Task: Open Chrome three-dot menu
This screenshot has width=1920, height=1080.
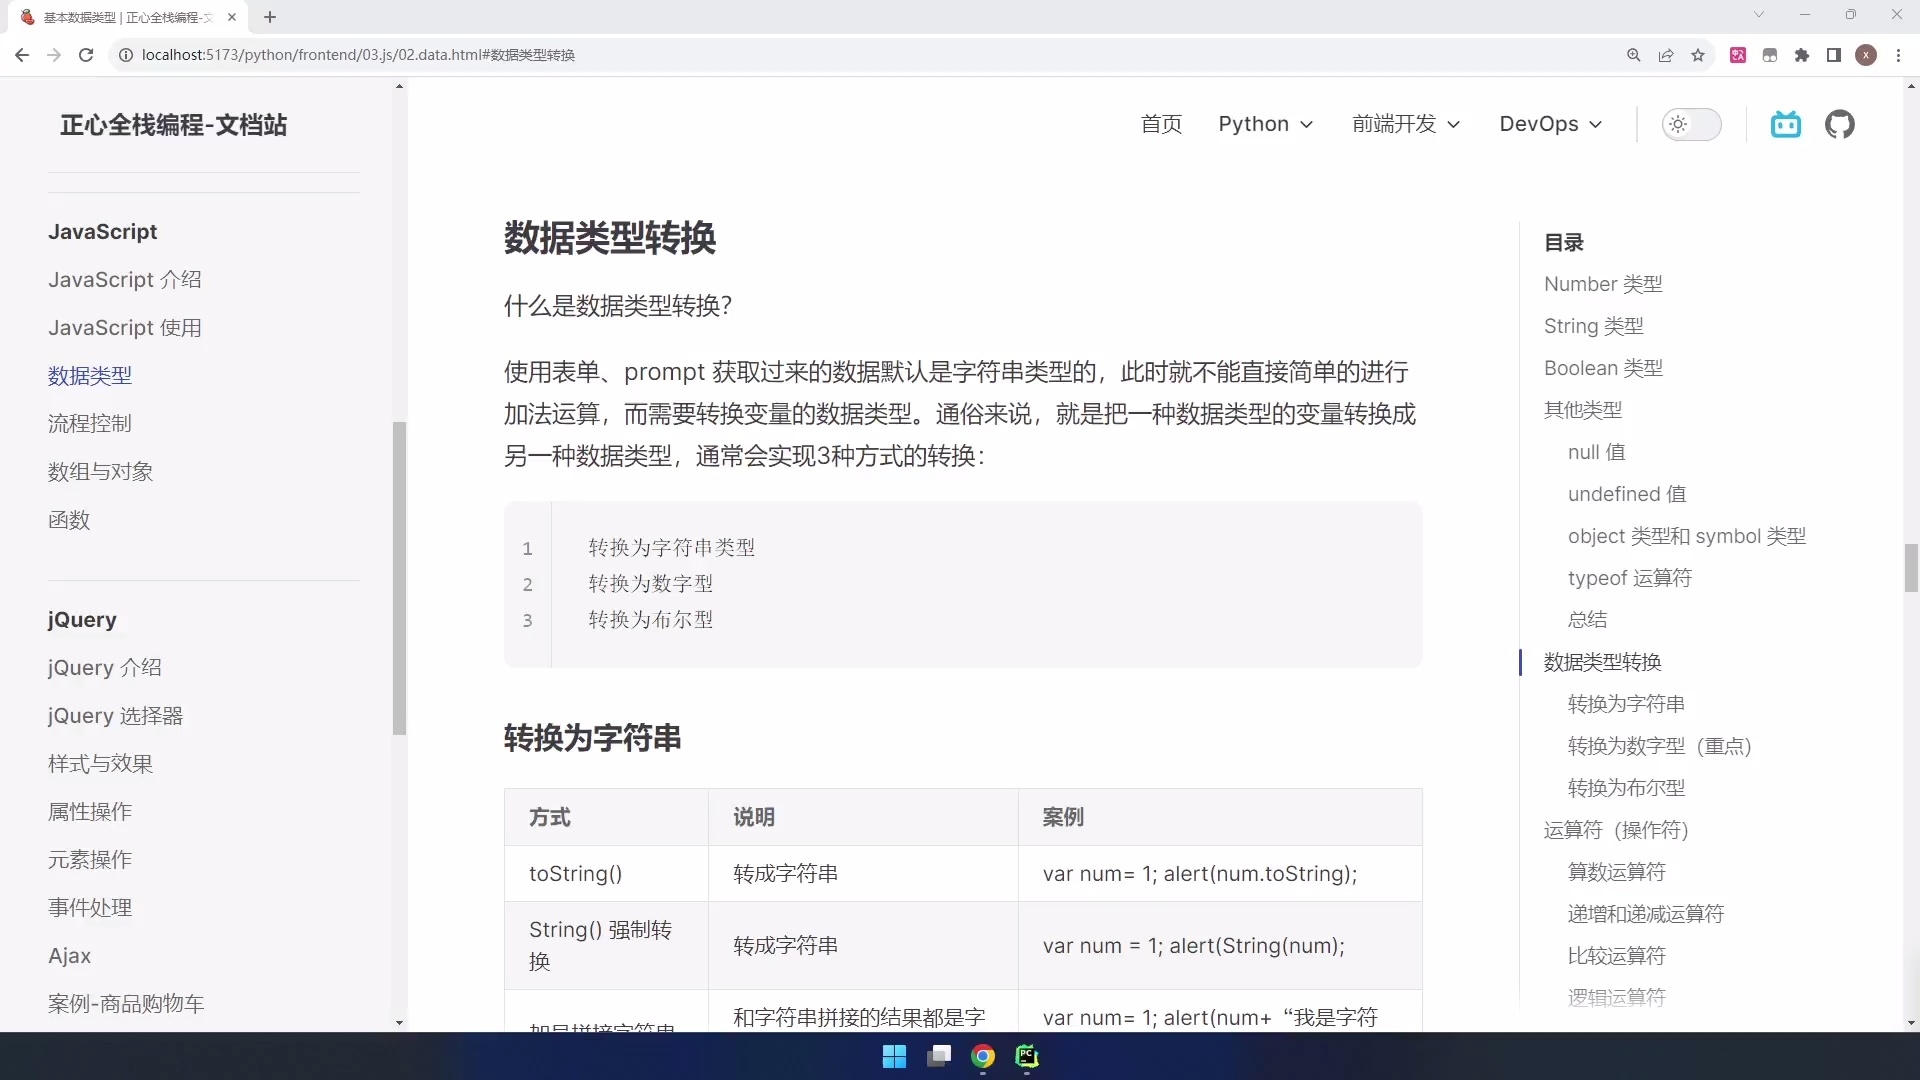Action: [x=1898, y=55]
